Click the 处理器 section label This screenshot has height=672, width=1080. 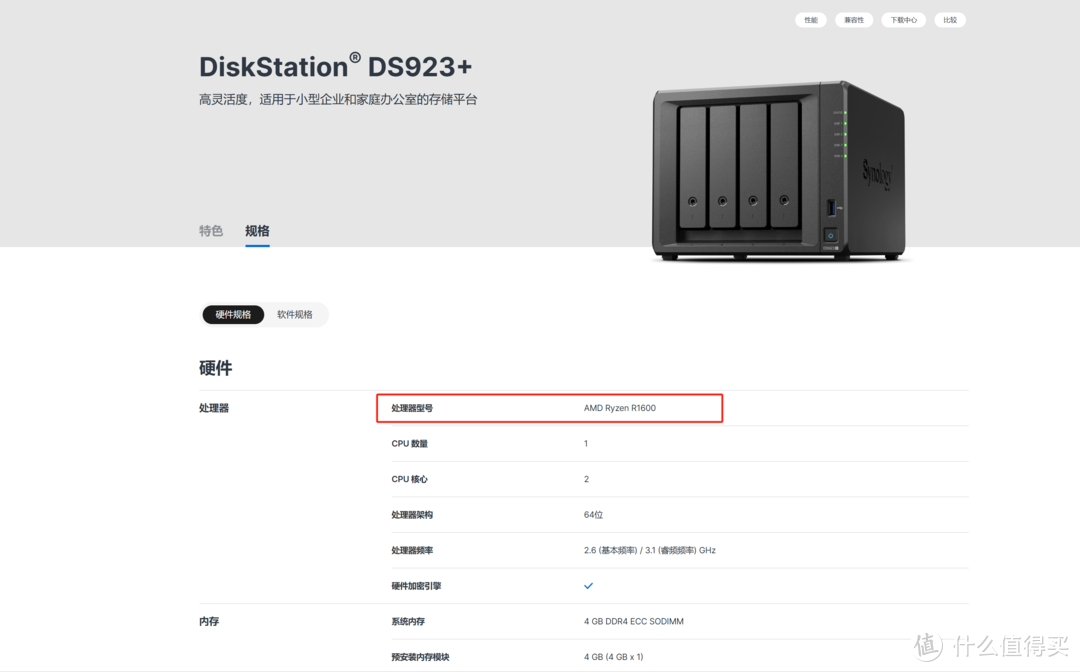click(214, 407)
